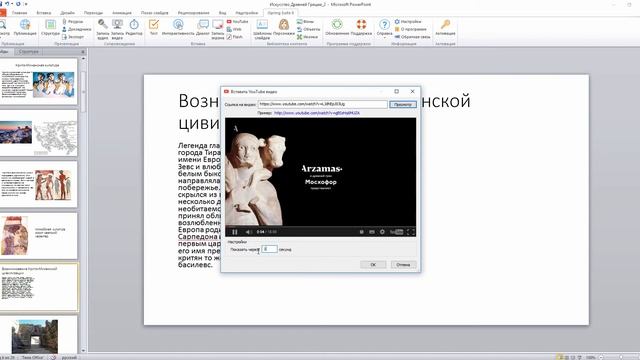Click the Ресурсы paperclip item

pyautogui.click(x=73, y=21)
